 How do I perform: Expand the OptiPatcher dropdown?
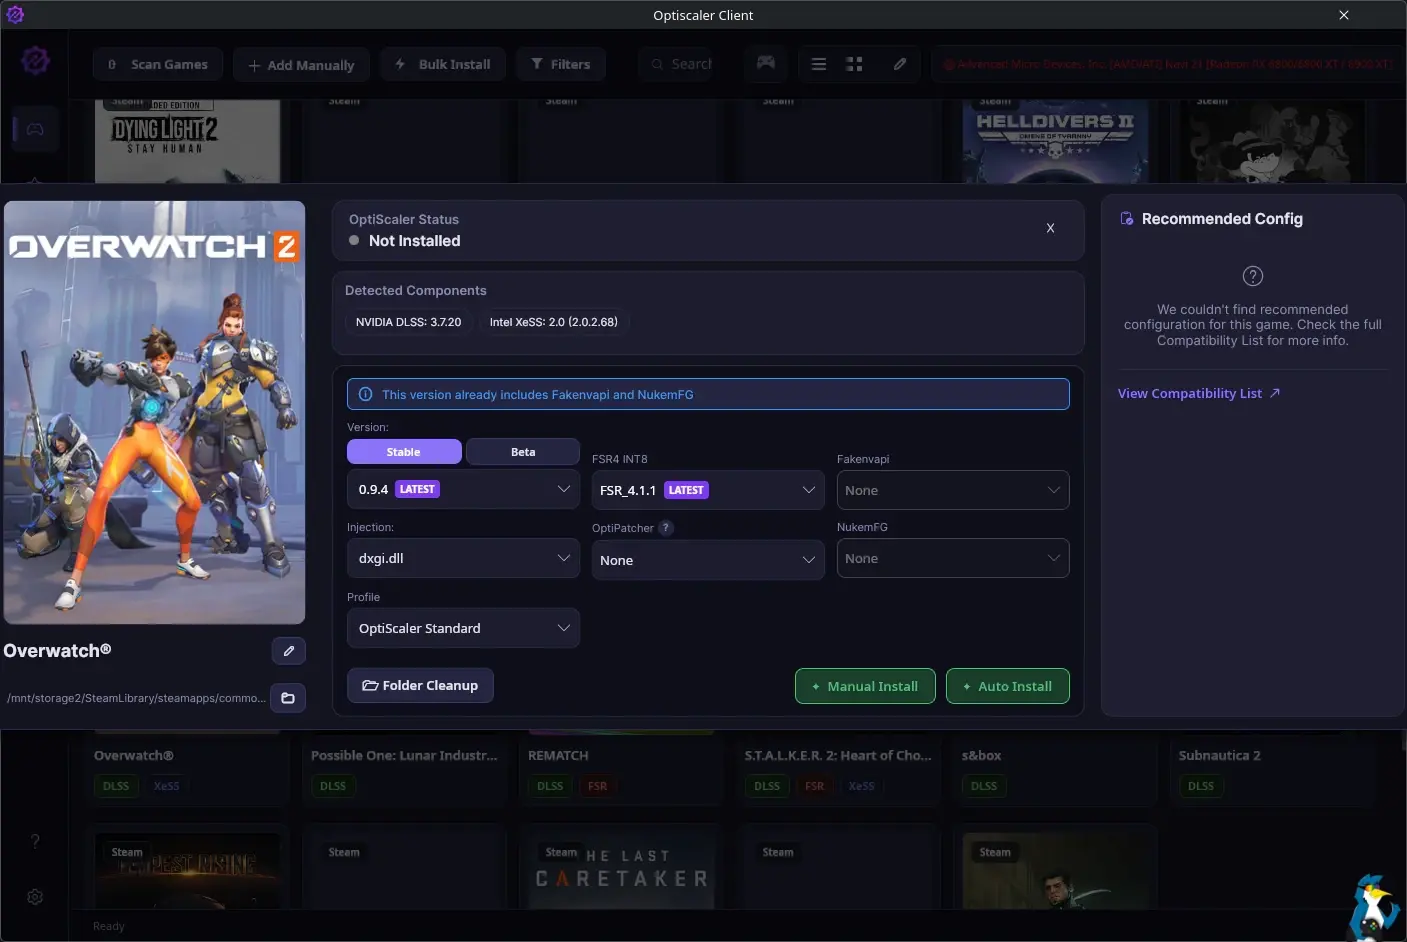tap(708, 560)
